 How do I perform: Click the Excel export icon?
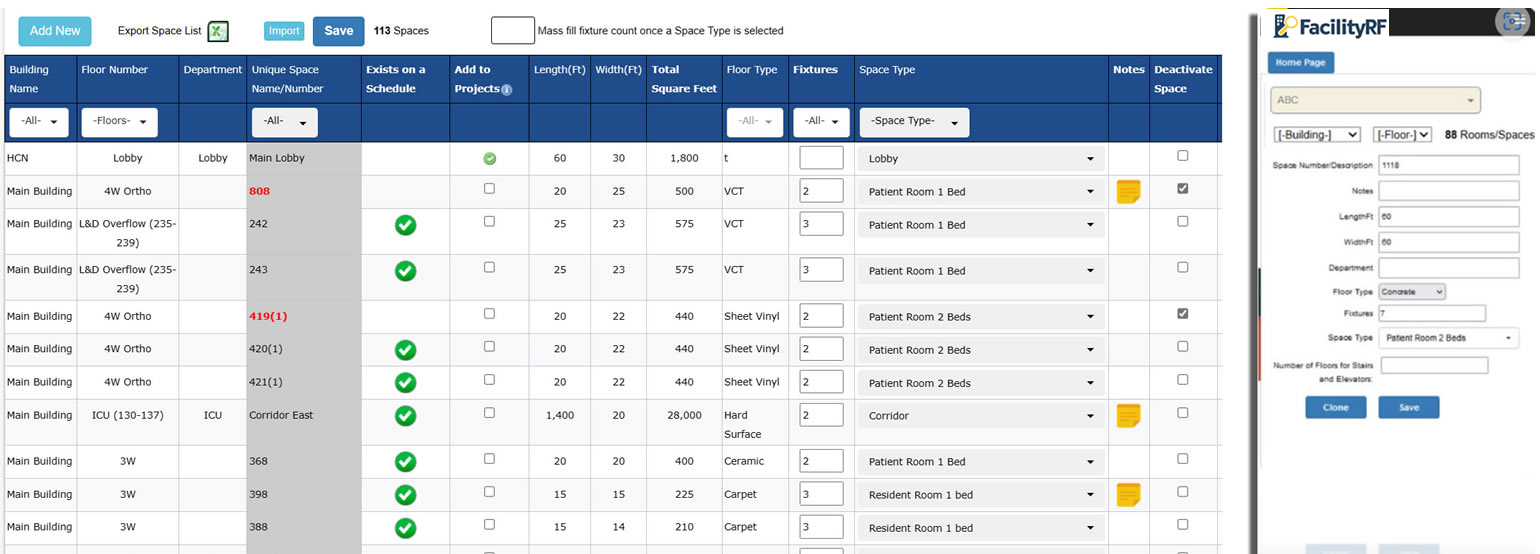click(x=218, y=32)
